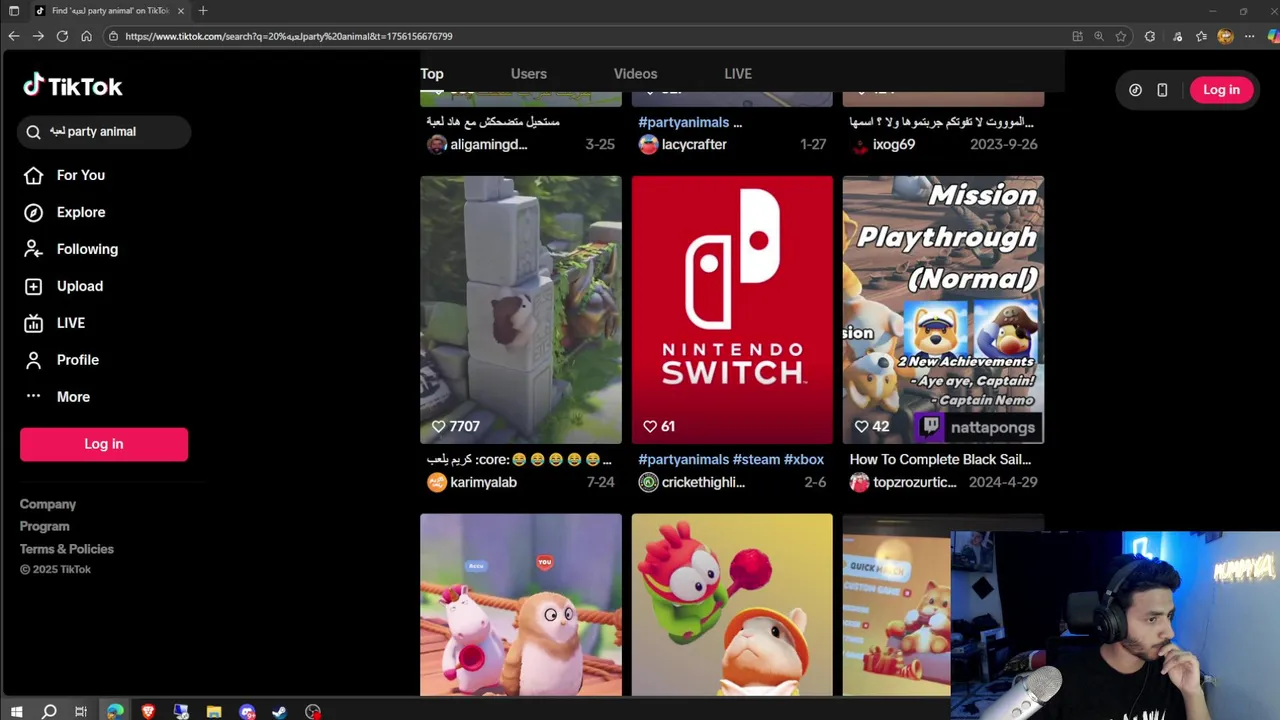Open File Explorer from the taskbar
Image resolution: width=1280 pixels, height=720 pixels.
214,712
